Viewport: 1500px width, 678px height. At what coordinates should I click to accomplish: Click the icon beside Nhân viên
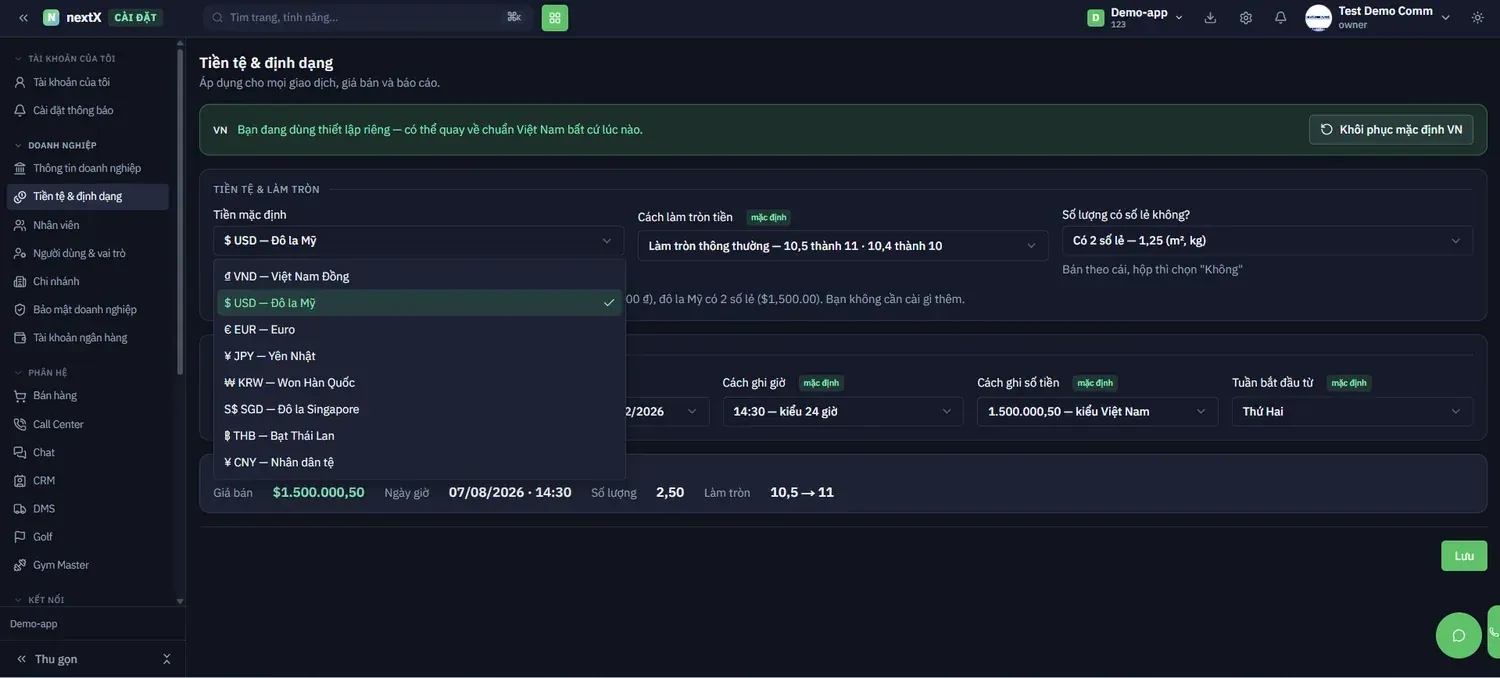(x=20, y=225)
